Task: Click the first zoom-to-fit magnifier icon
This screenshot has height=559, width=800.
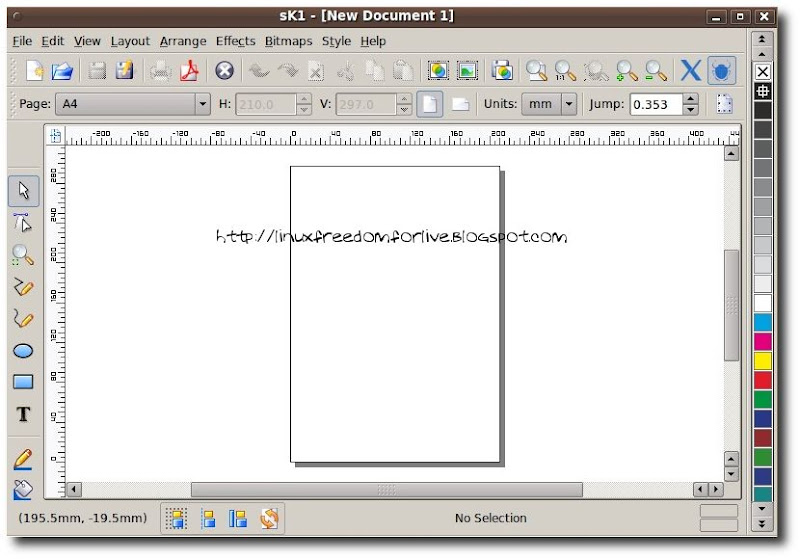Action: tap(537, 70)
